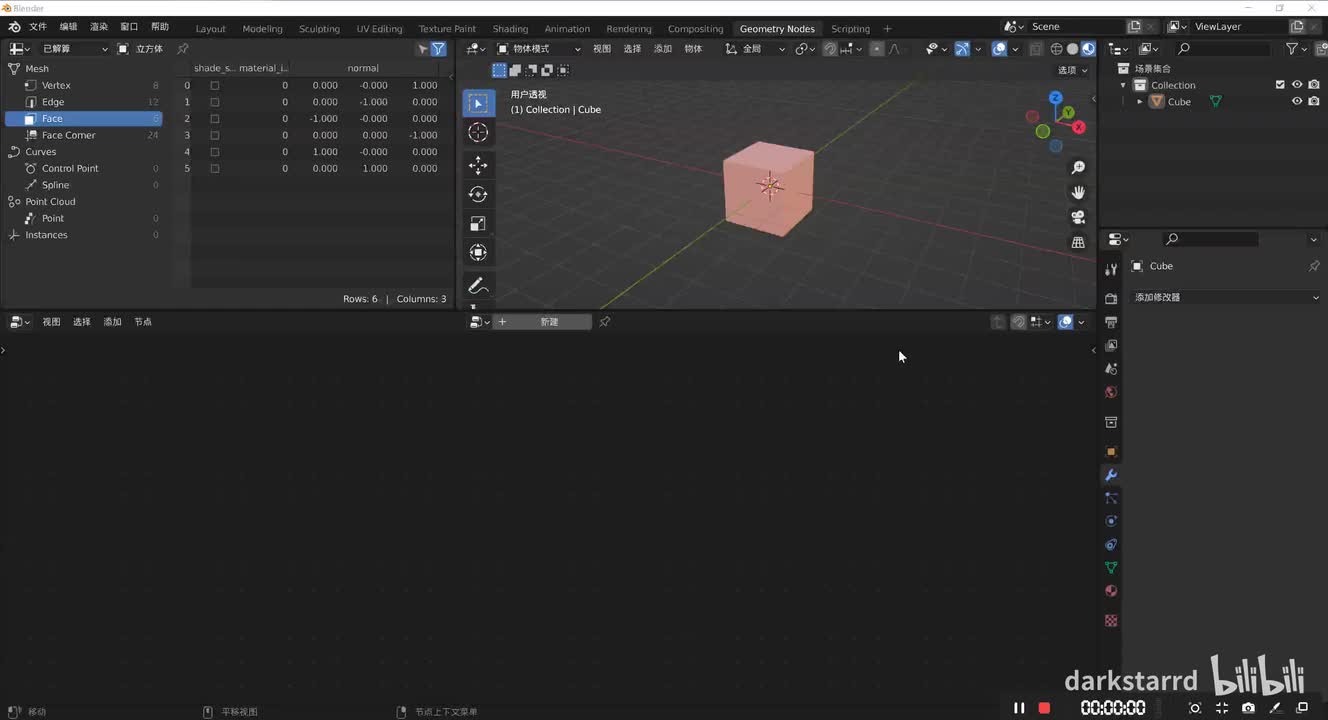
Task: Open the outliner filter dropdown
Action: pyautogui.click(x=1296, y=48)
